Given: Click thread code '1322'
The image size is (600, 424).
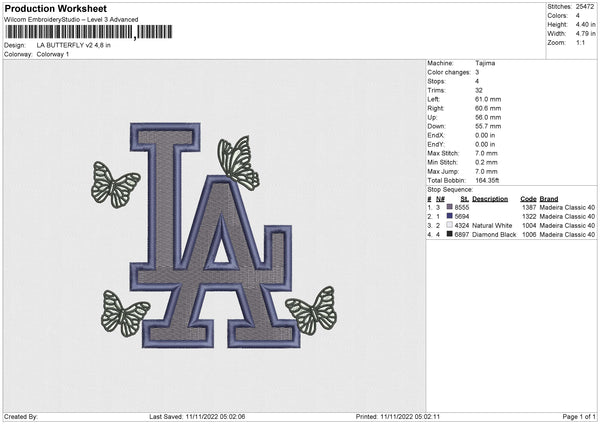Looking at the screenshot, I should click(x=529, y=217).
